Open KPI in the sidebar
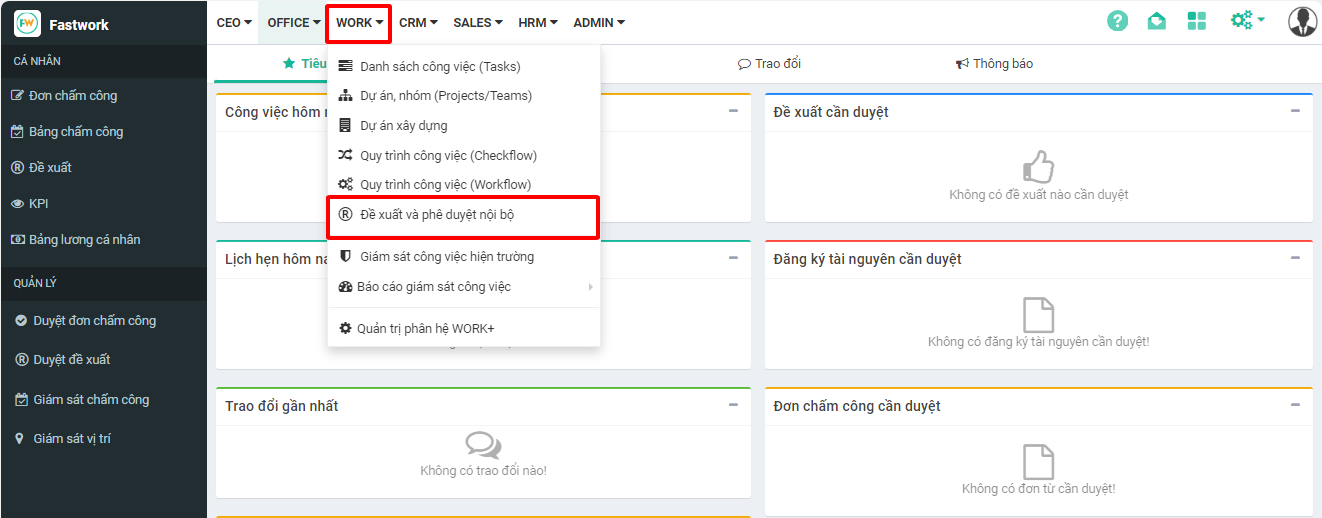 click(38, 204)
